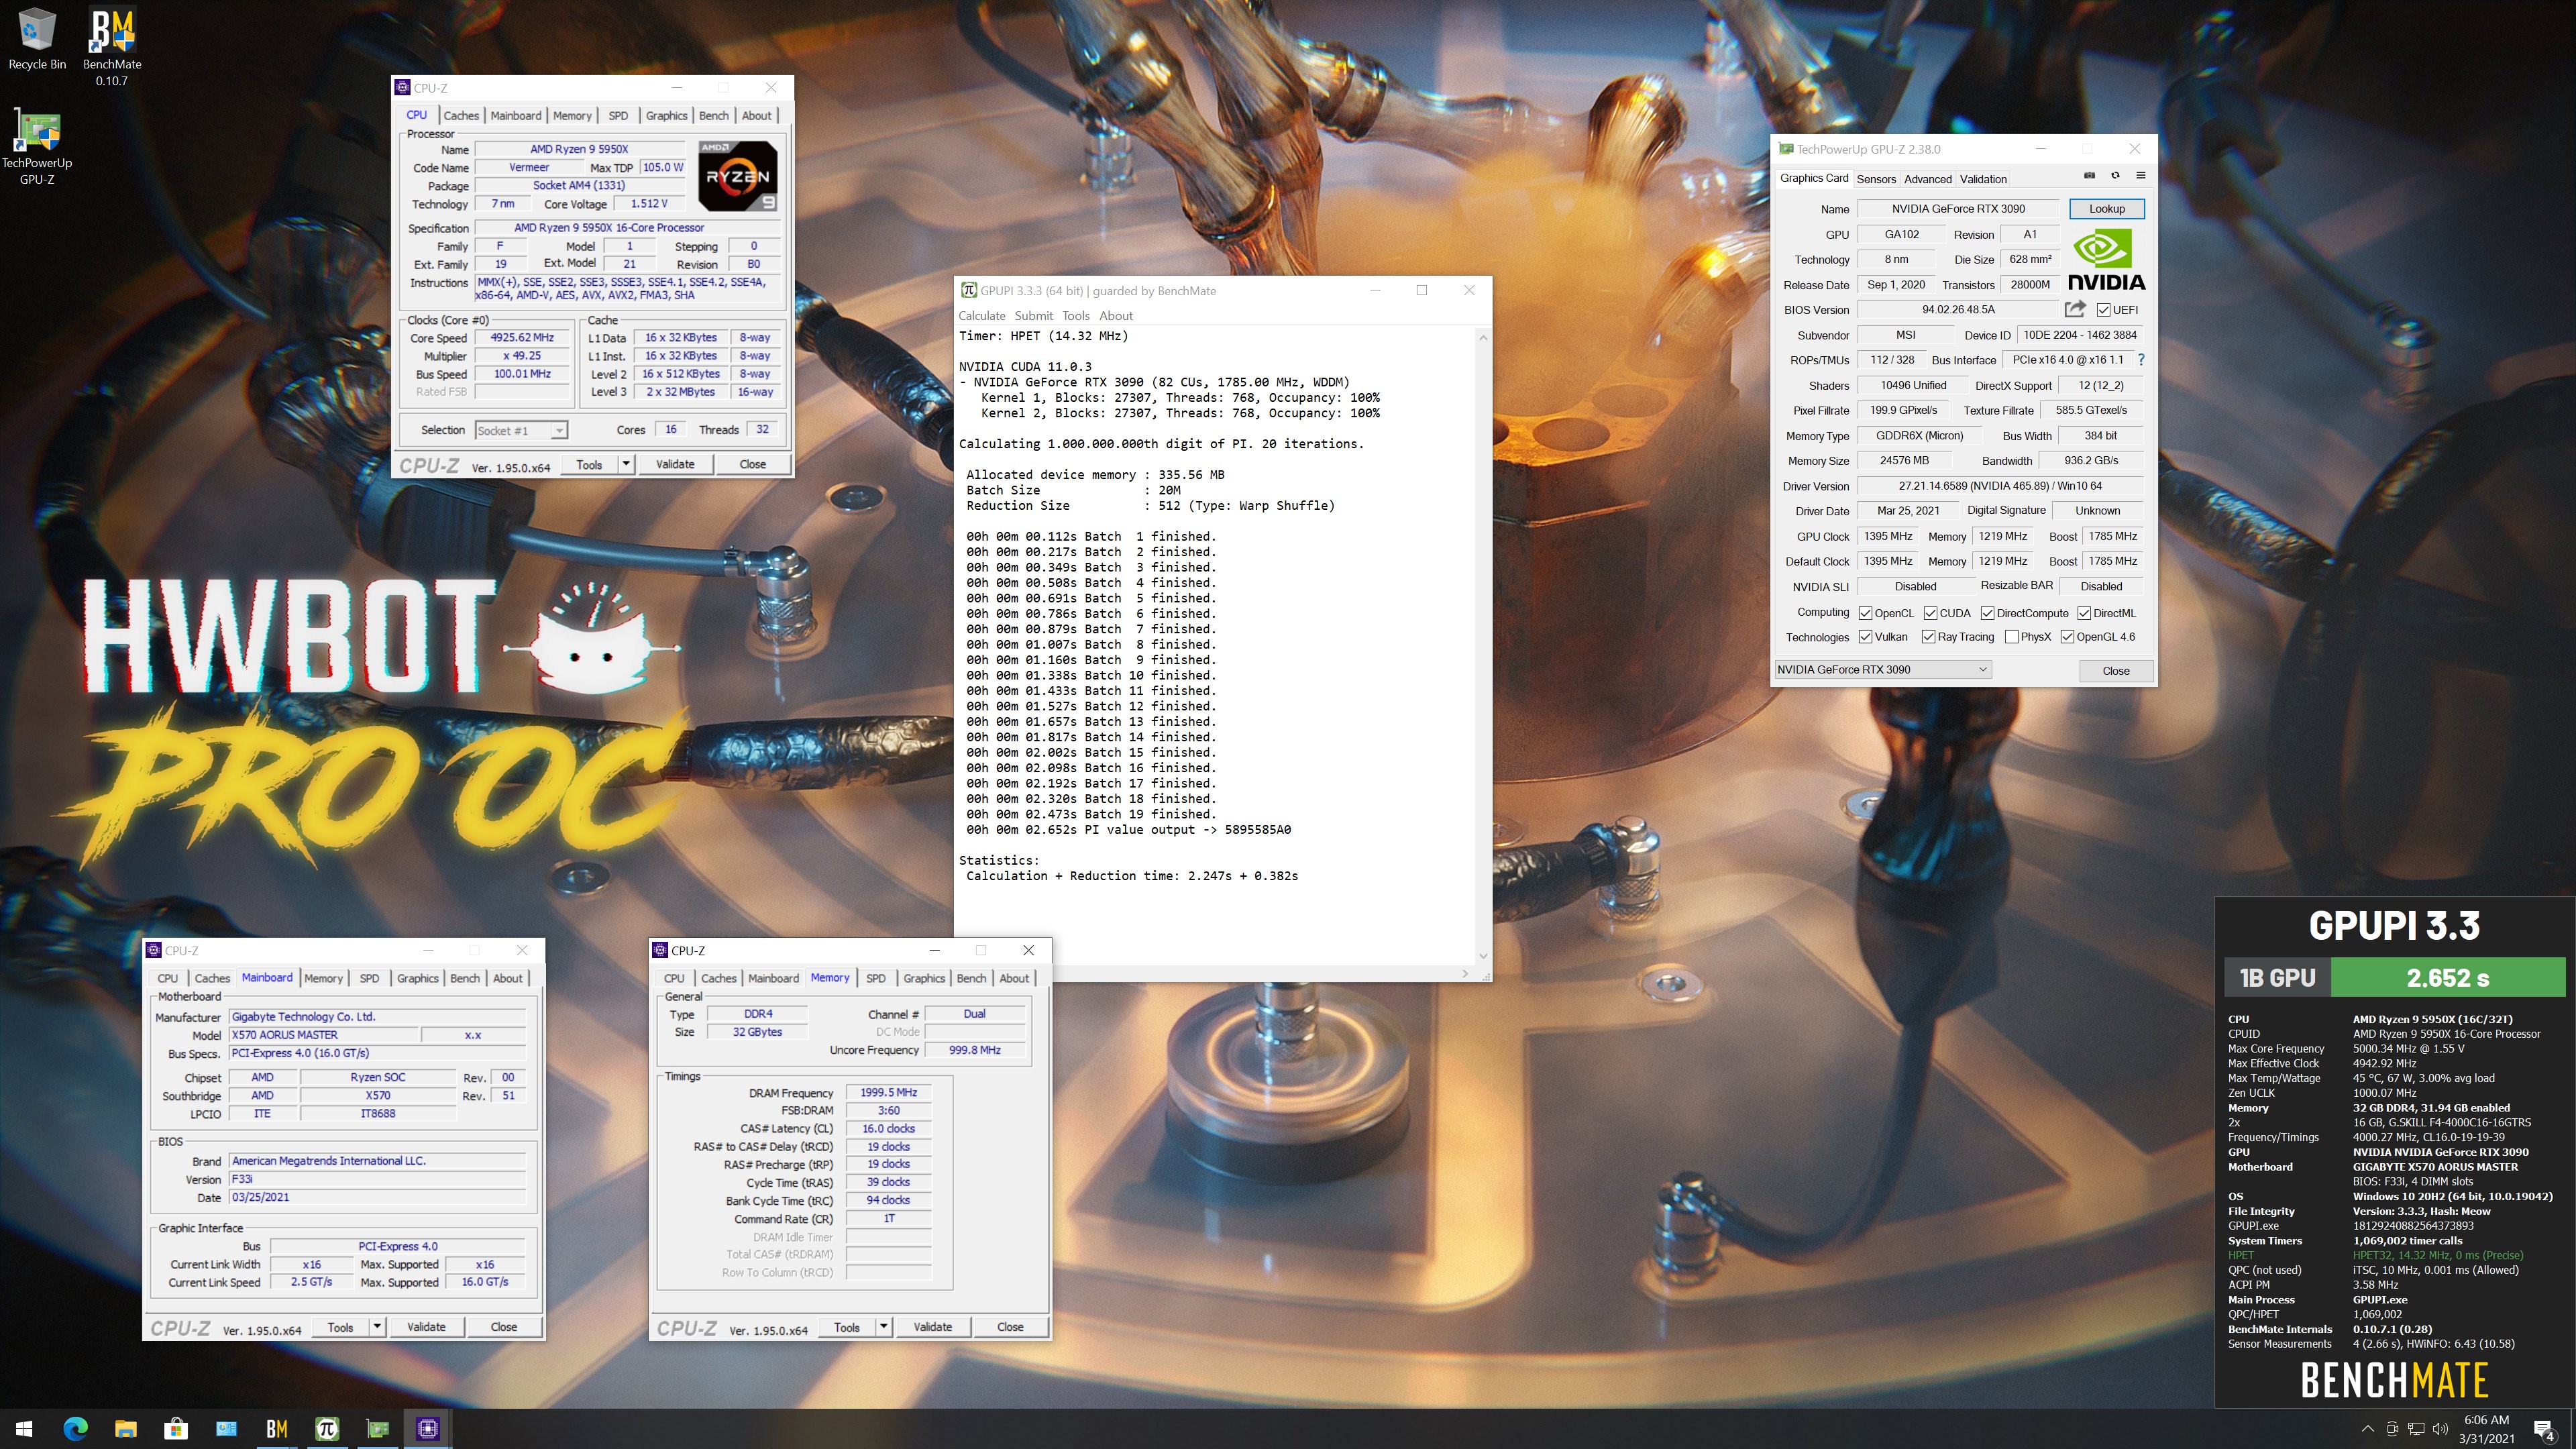Click the green 2.652 s result box

[x=2448, y=978]
